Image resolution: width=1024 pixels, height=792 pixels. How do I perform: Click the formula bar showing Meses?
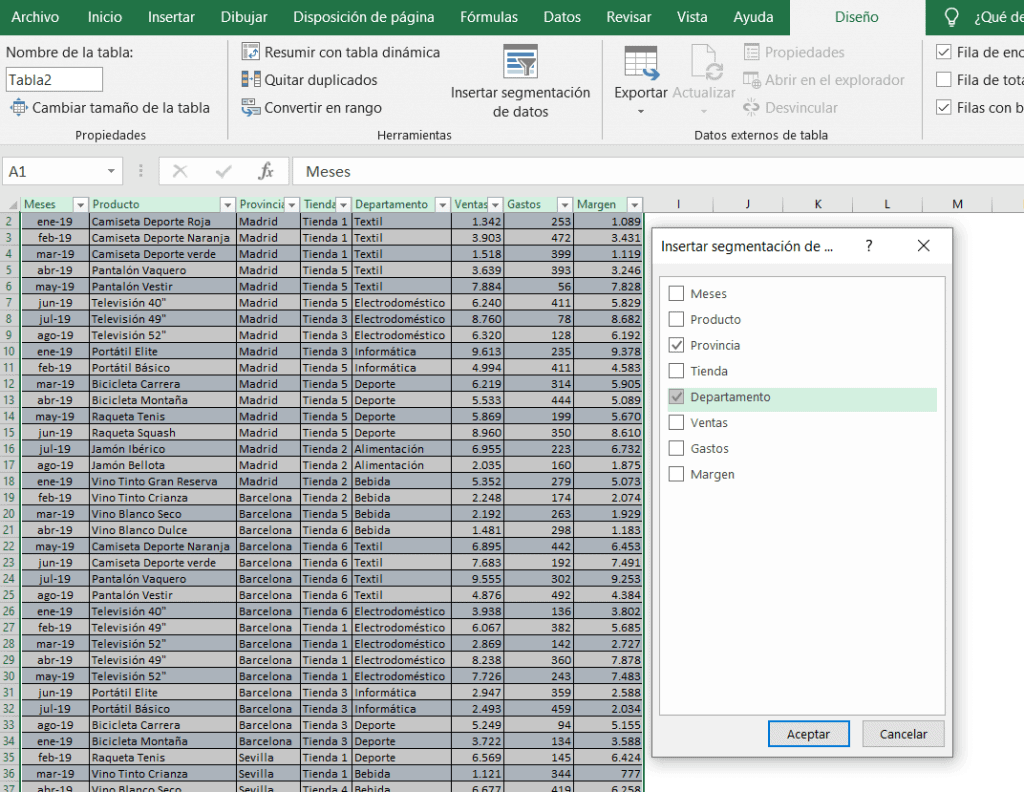point(658,172)
